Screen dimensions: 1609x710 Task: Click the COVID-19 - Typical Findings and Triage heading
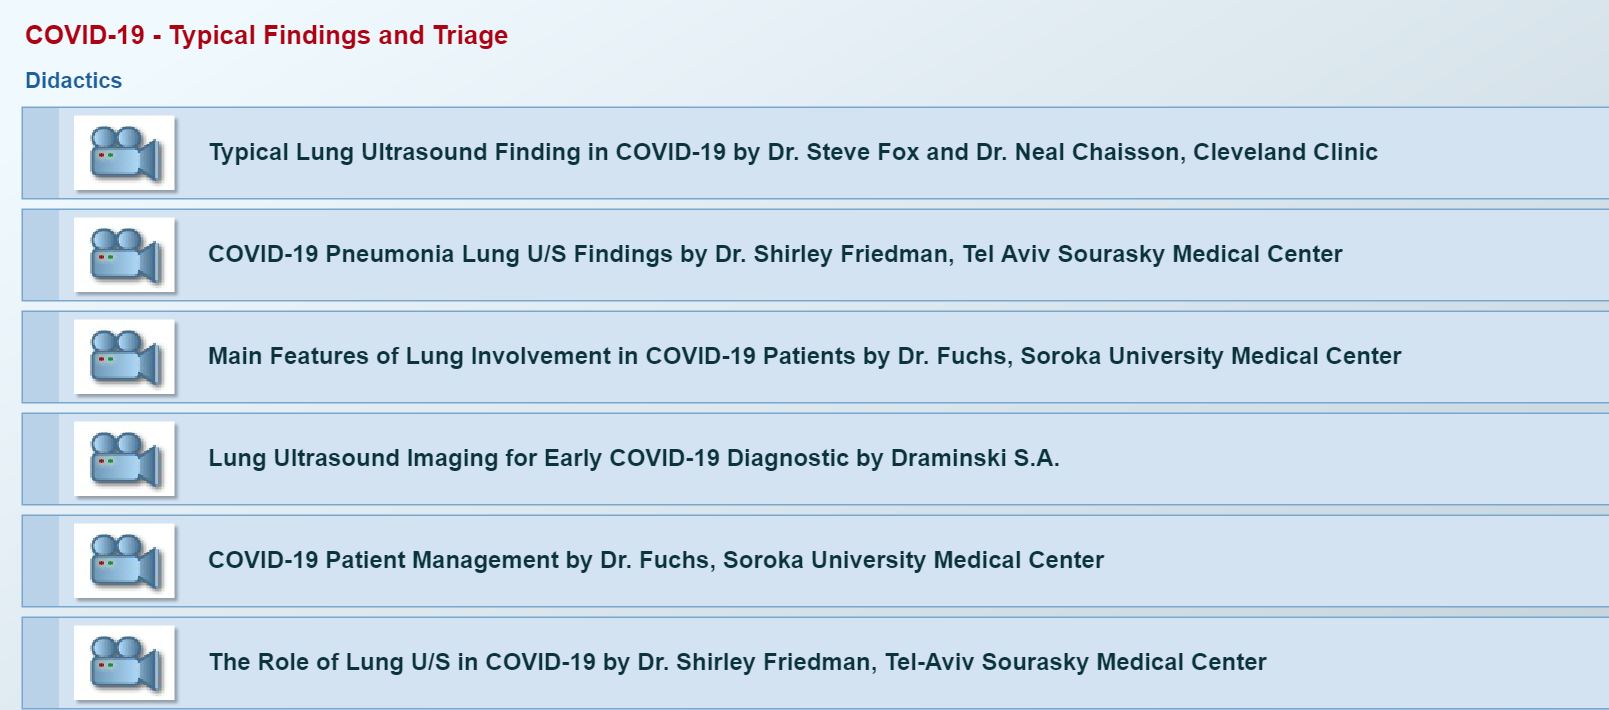point(266,35)
